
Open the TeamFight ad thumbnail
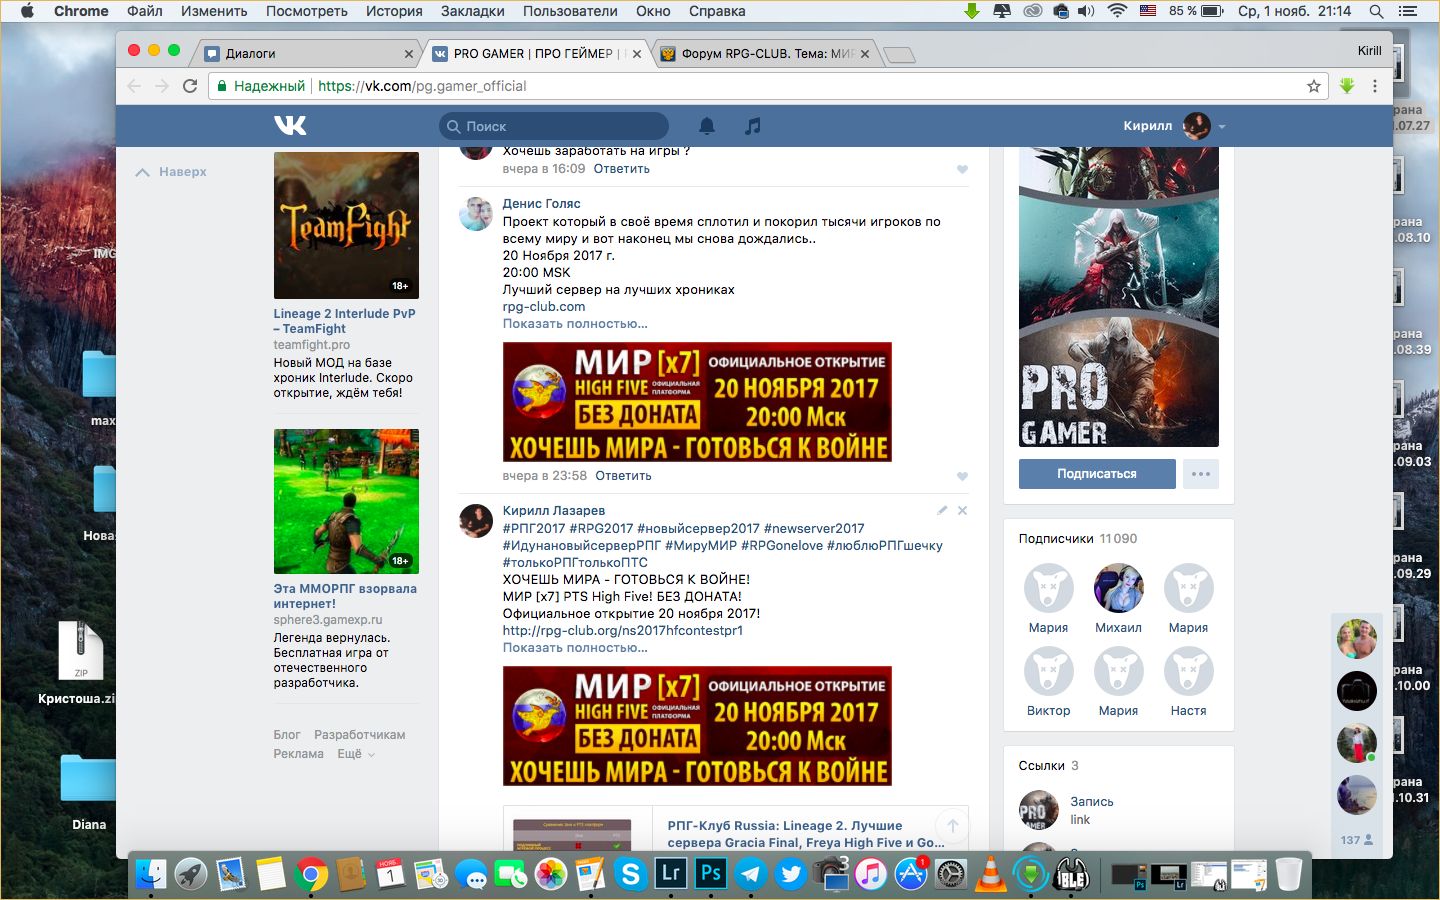[346, 225]
